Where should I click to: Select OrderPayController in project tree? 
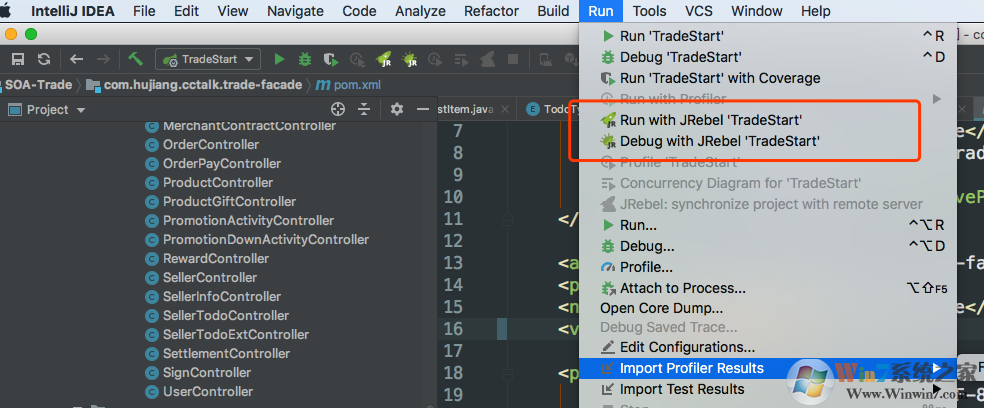coord(222,164)
